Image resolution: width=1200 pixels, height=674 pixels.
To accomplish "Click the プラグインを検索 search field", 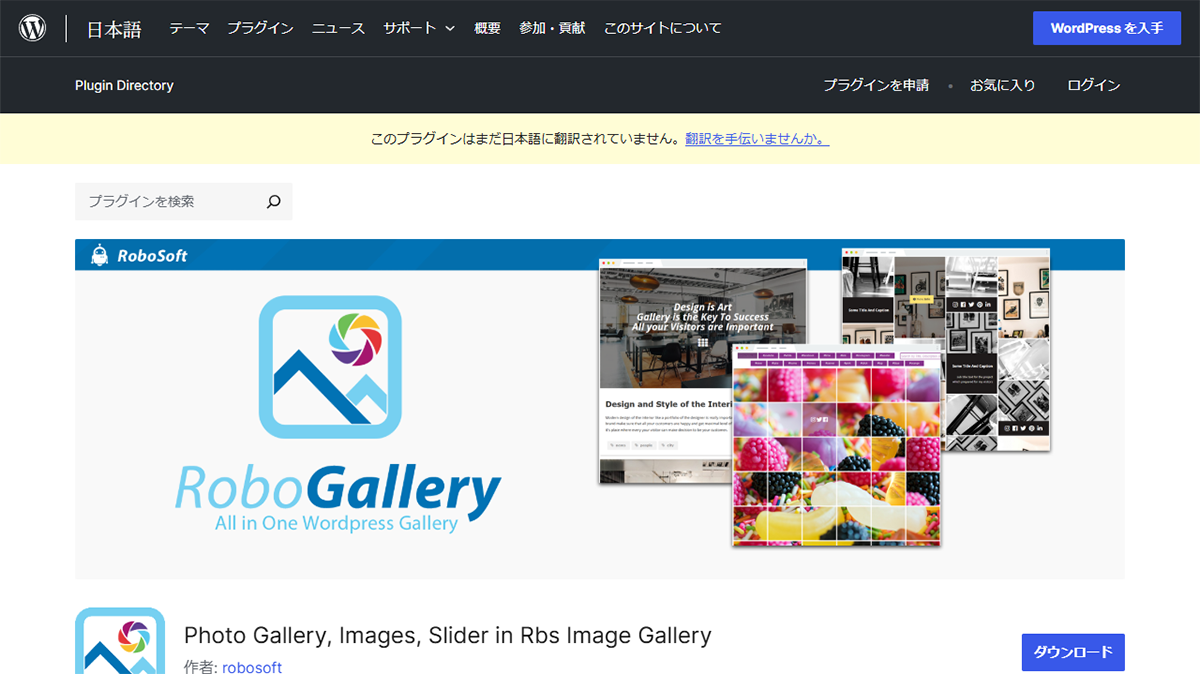I will [x=160, y=201].
